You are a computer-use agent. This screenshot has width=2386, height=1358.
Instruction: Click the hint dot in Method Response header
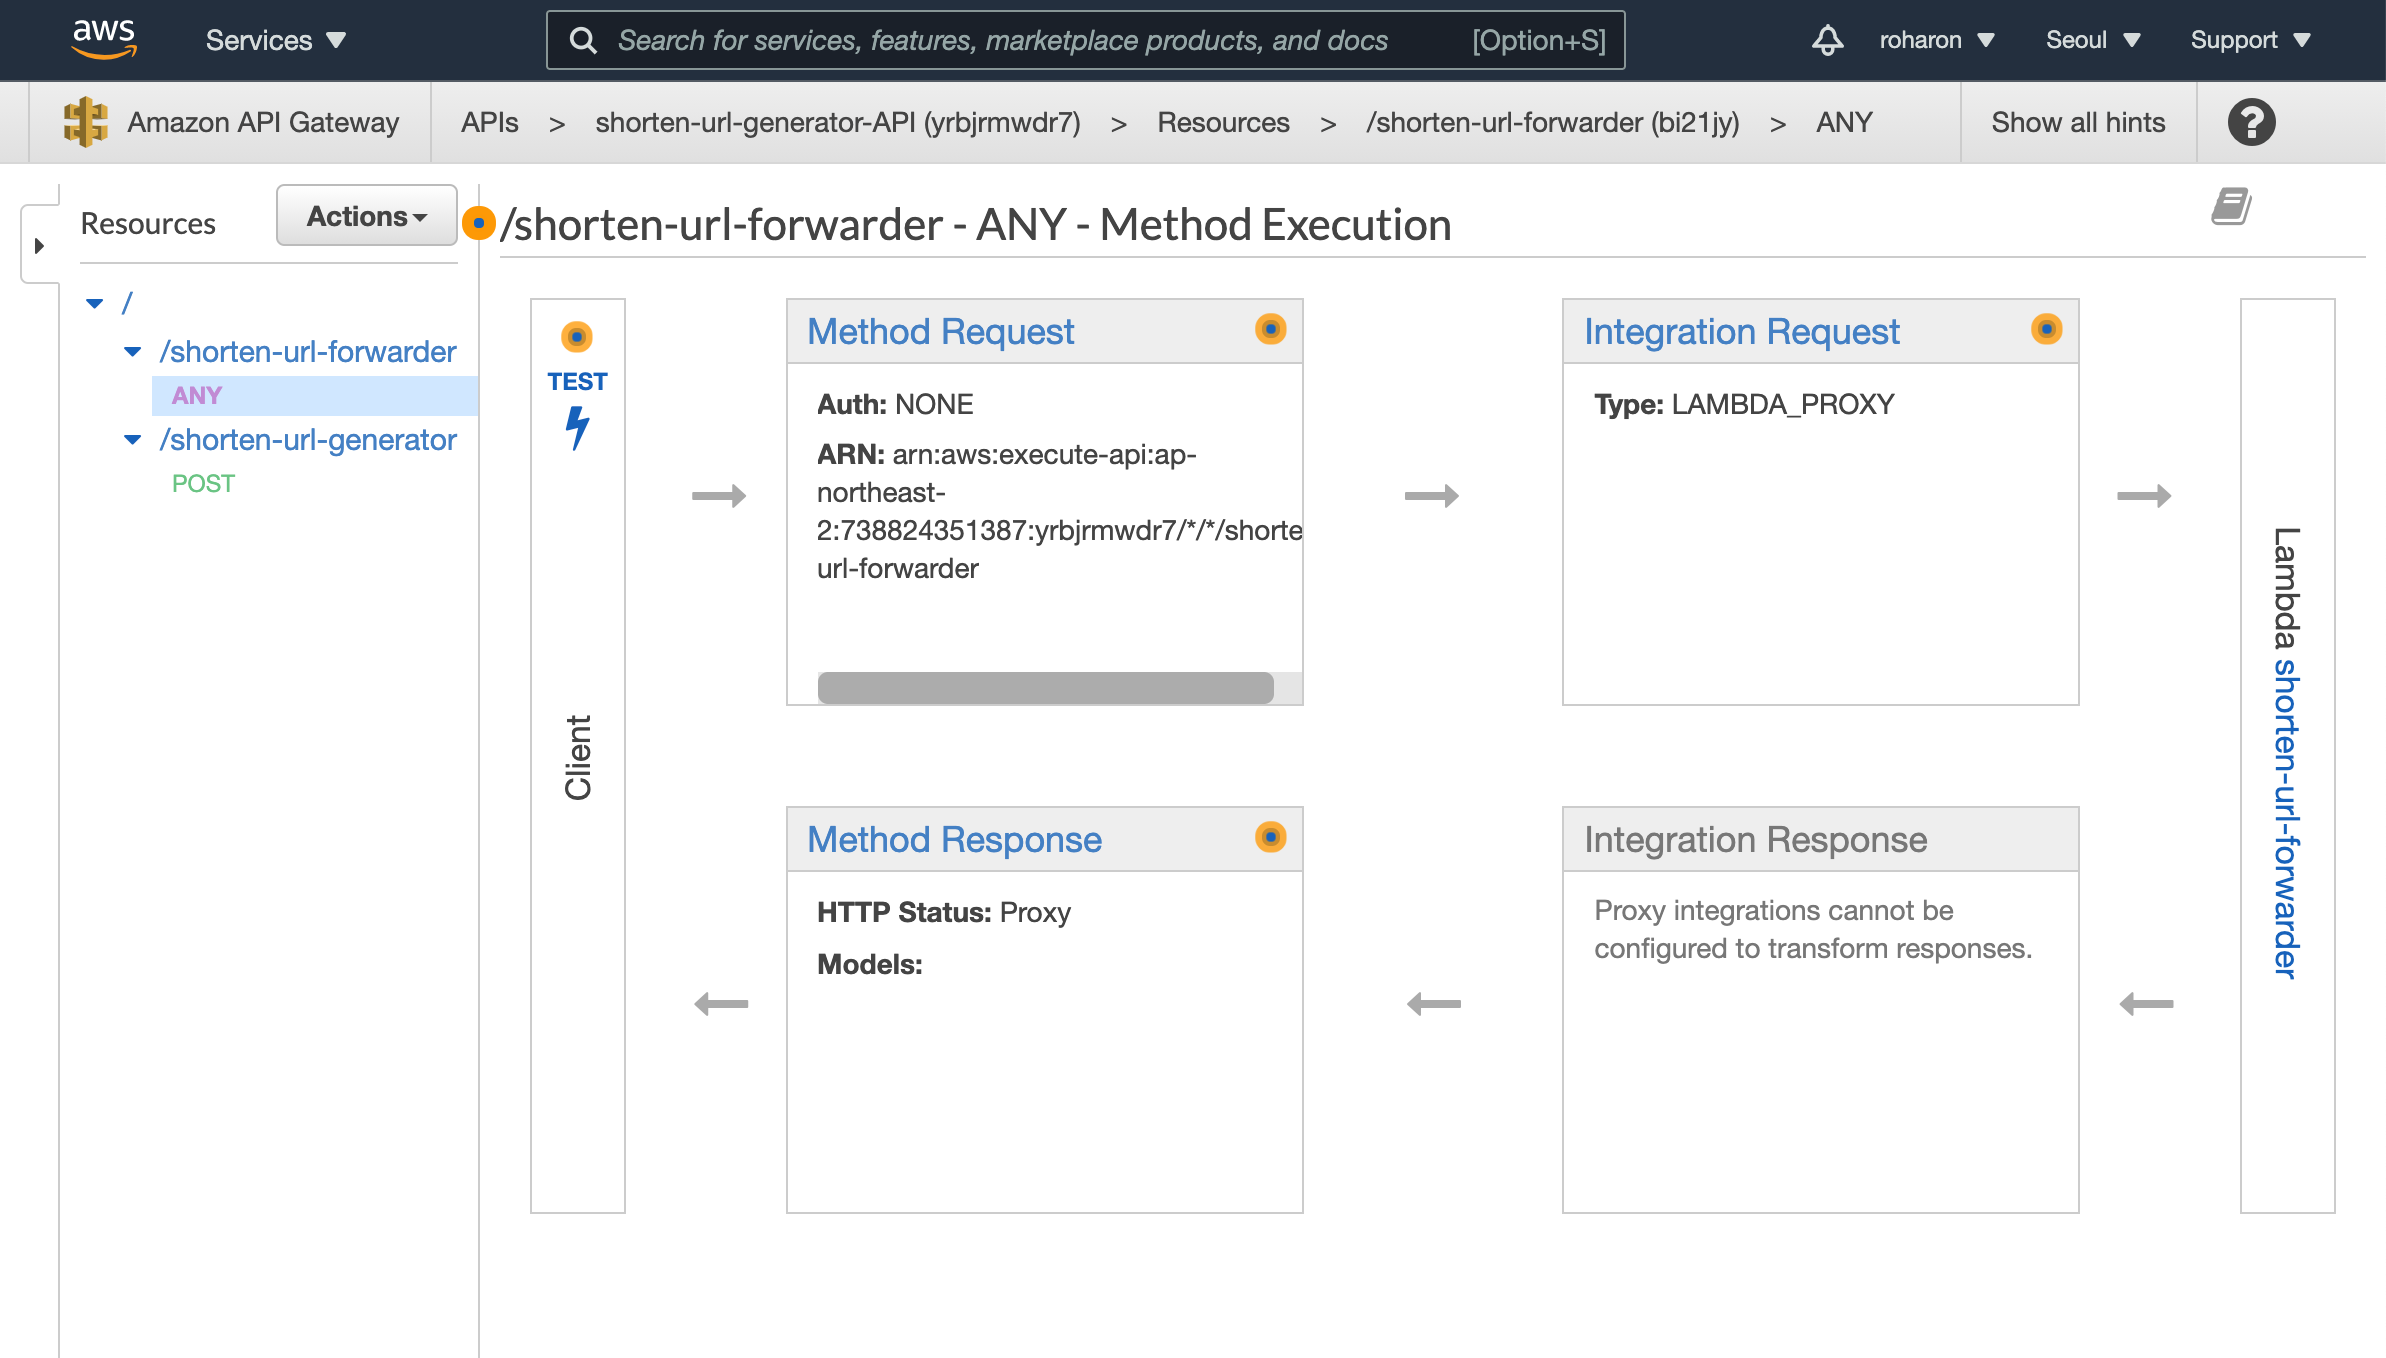(x=1270, y=837)
